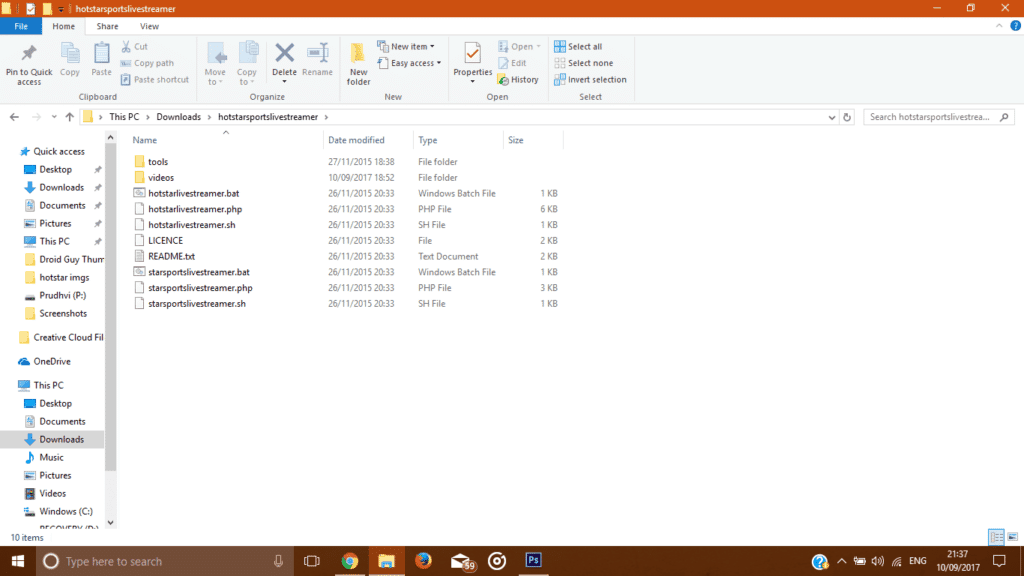Select hotstarlivestreamer.php file

[195, 209]
